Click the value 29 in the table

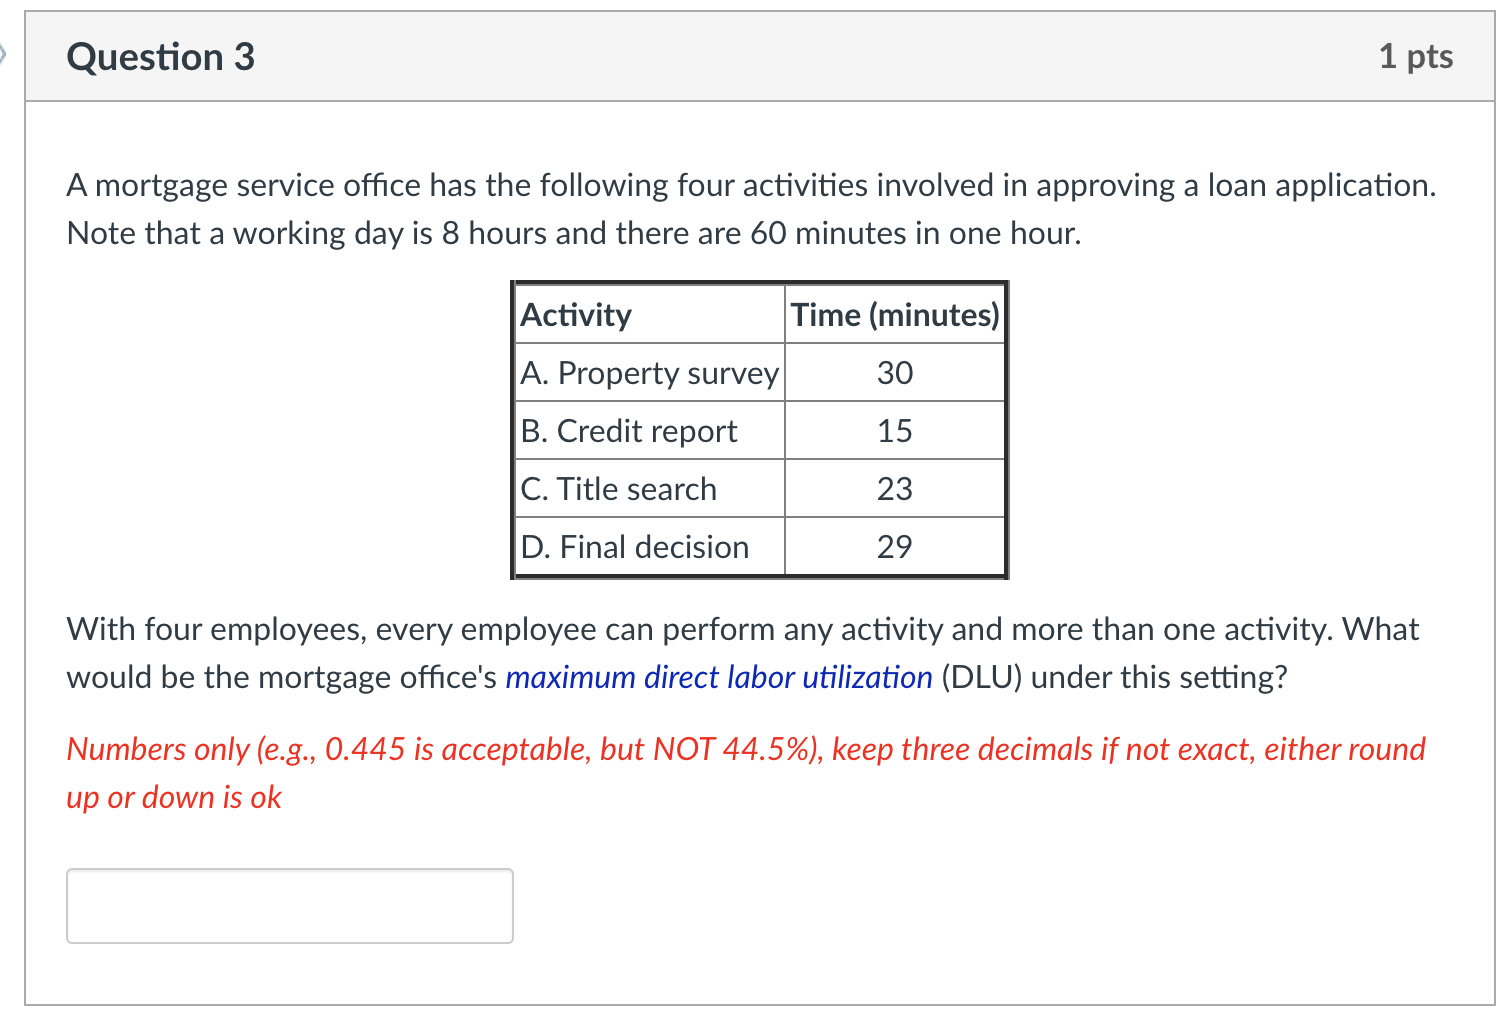[x=895, y=546]
